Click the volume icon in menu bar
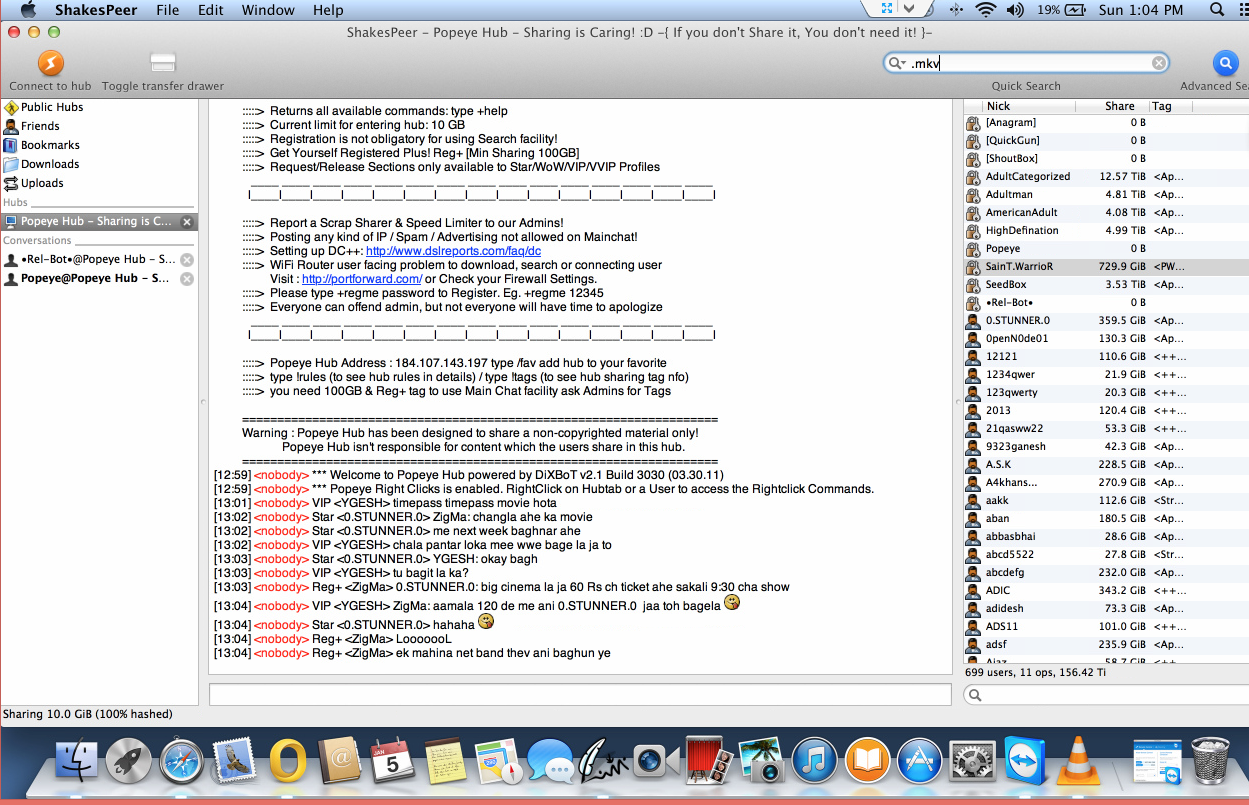Image resolution: width=1249 pixels, height=805 pixels. point(1016,10)
